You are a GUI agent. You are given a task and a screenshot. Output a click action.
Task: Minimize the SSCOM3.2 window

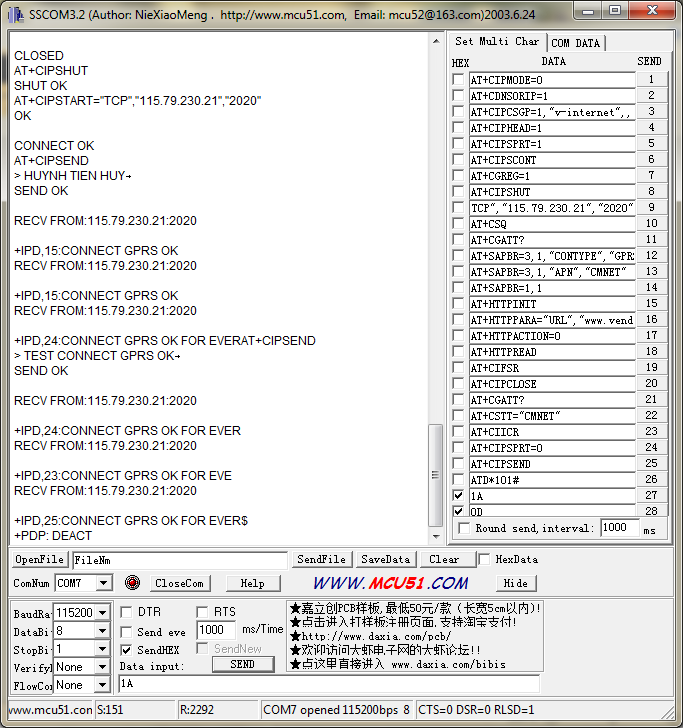(x=588, y=11)
